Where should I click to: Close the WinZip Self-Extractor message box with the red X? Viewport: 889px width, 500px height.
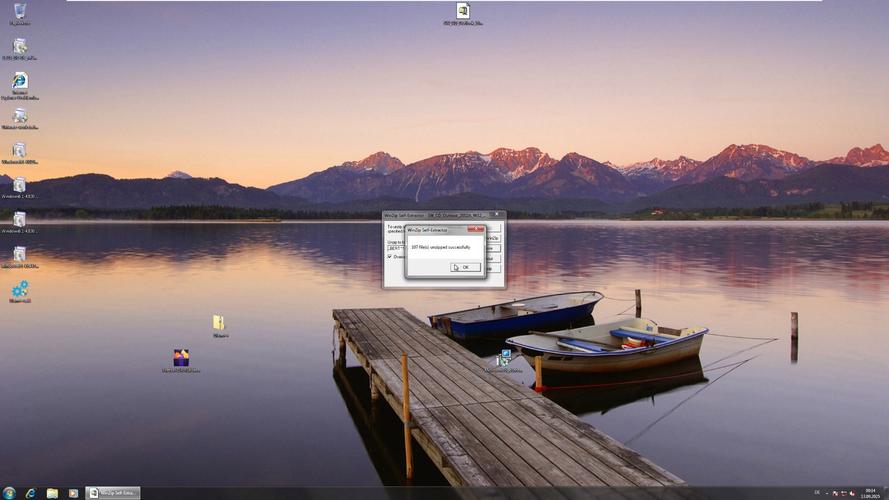[476, 229]
